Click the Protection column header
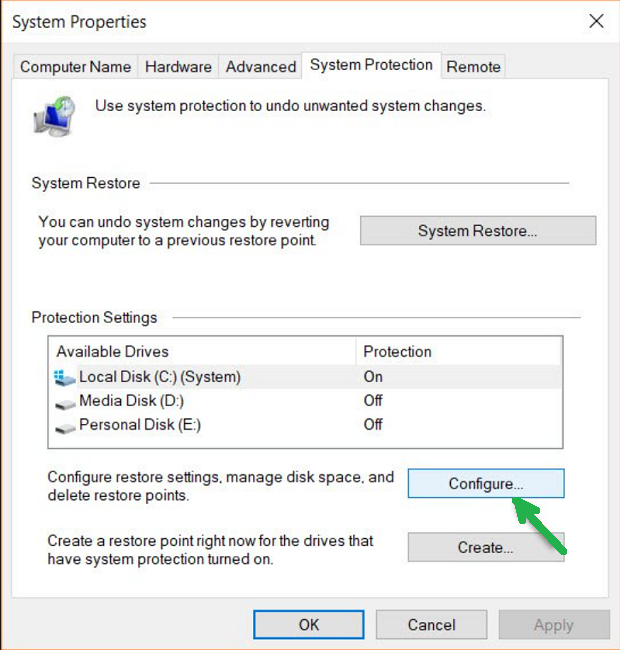The image size is (620, 650). coord(397,352)
